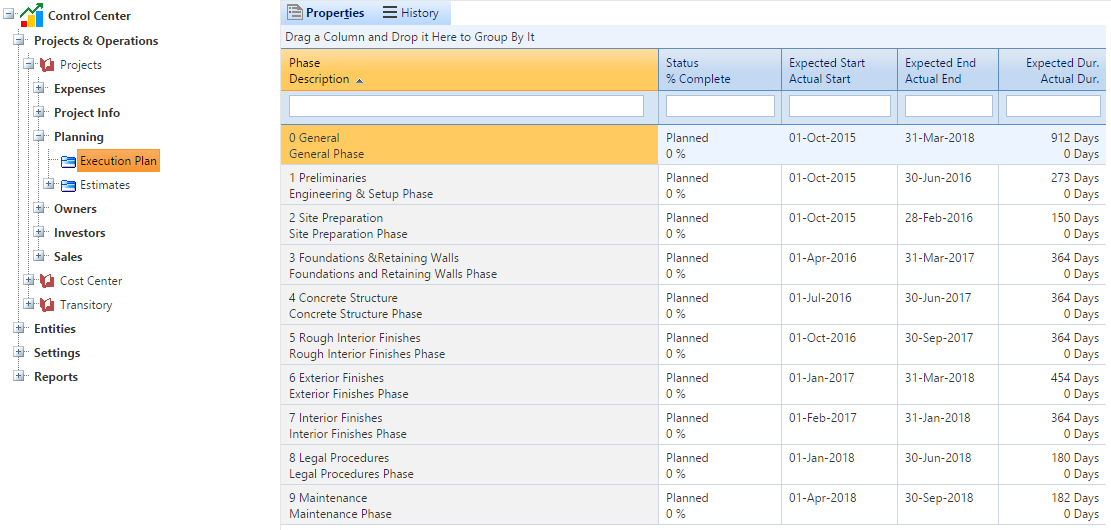The image size is (1111, 530).
Task: Select Execution Plan in the tree
Action: 118,161
